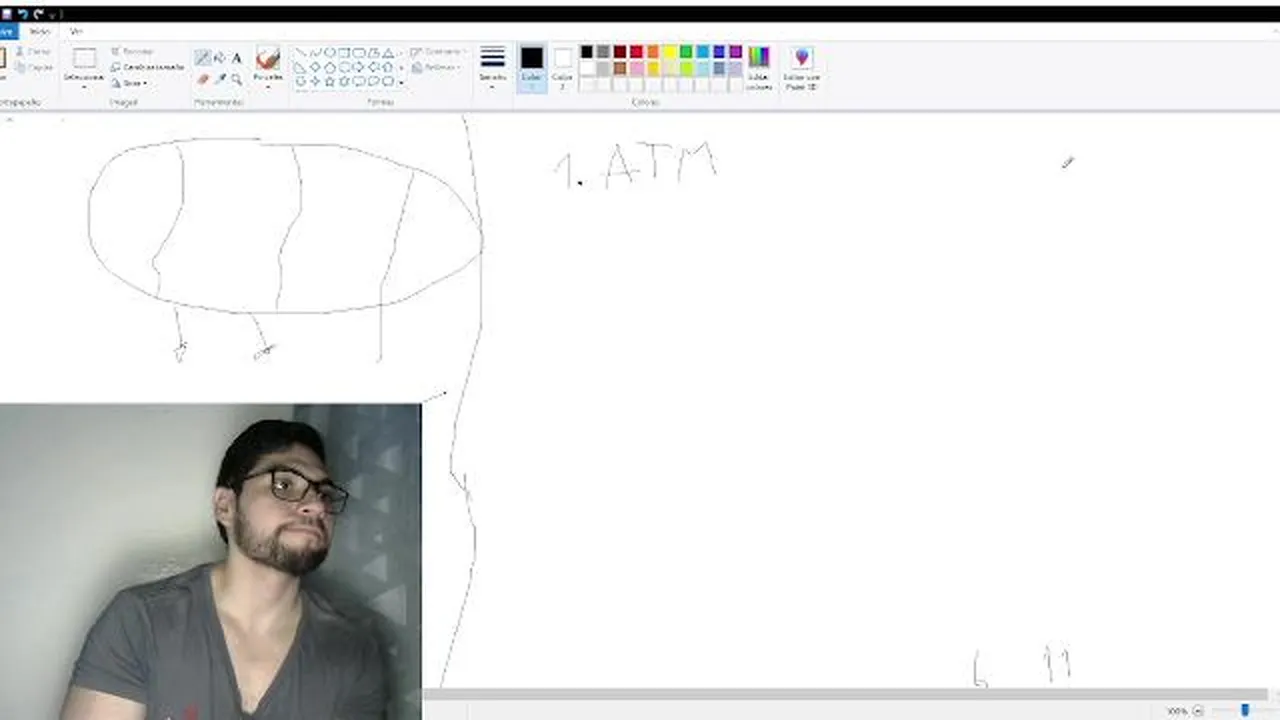Screen dimensions: 1280x720
Task: Pick the Line shape
Action: pyautogui.click(x=300, y=52)
